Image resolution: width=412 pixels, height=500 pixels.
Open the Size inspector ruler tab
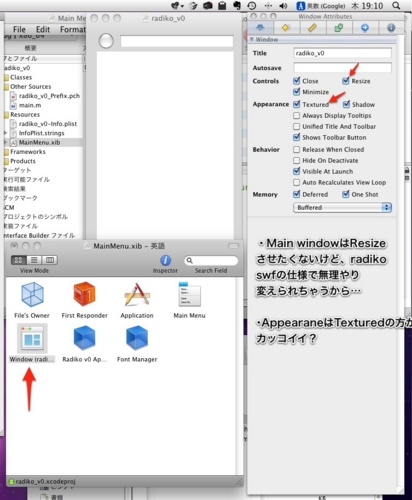(312, 28)
